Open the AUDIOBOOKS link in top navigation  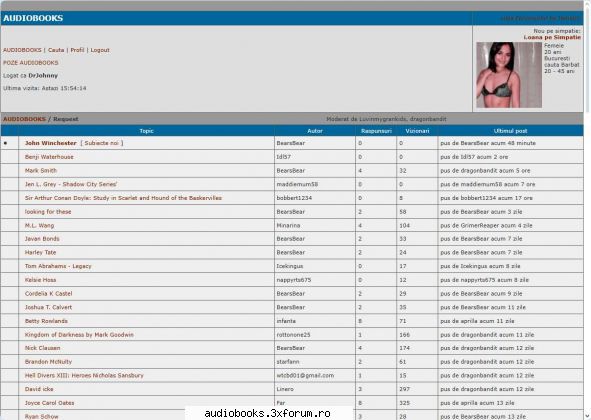(x=22, y=50)
